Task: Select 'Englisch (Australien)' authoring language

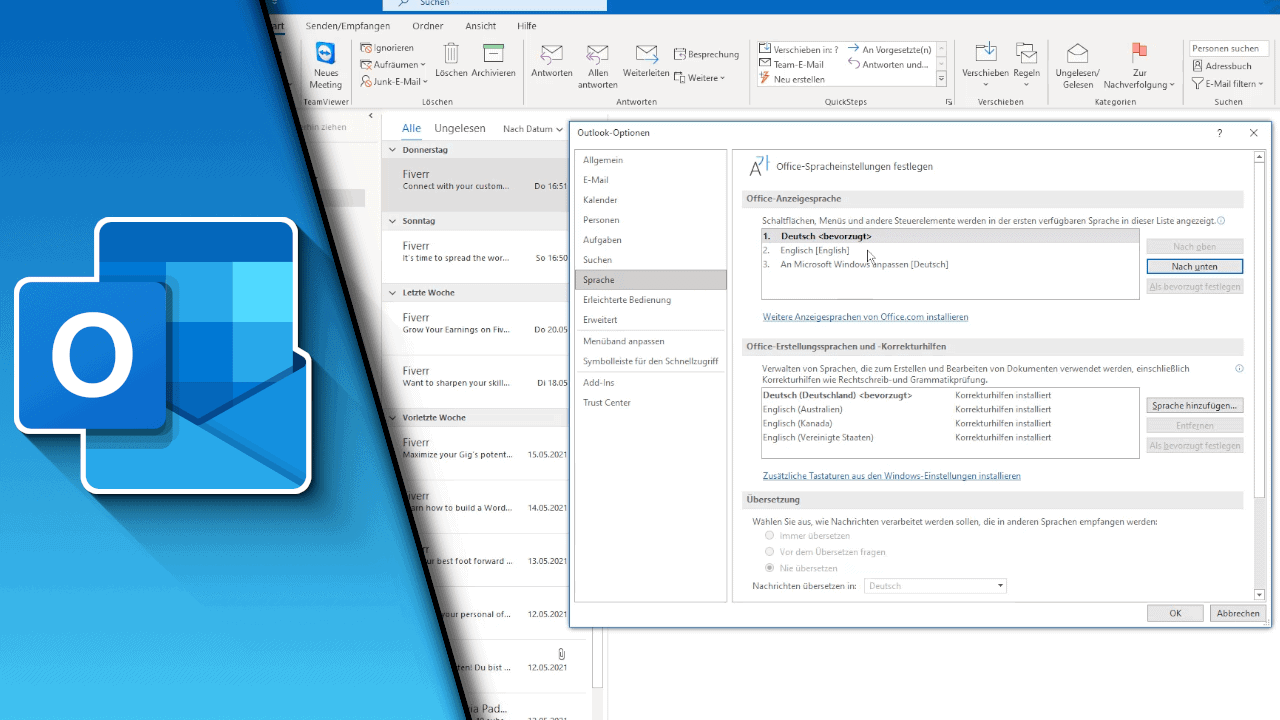Action: click(950, 410)
